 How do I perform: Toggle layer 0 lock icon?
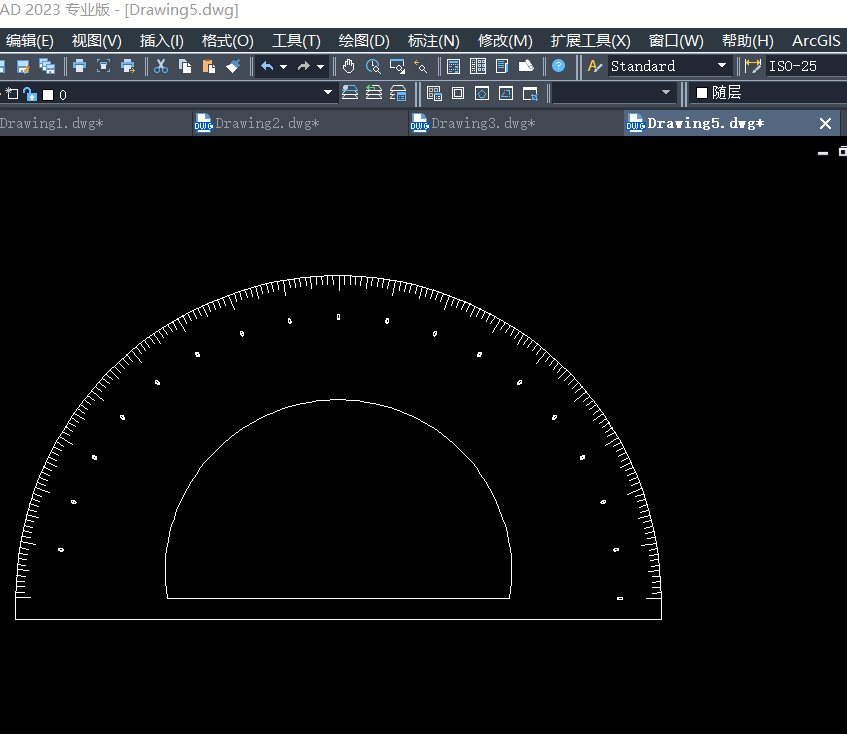point(30,94)
